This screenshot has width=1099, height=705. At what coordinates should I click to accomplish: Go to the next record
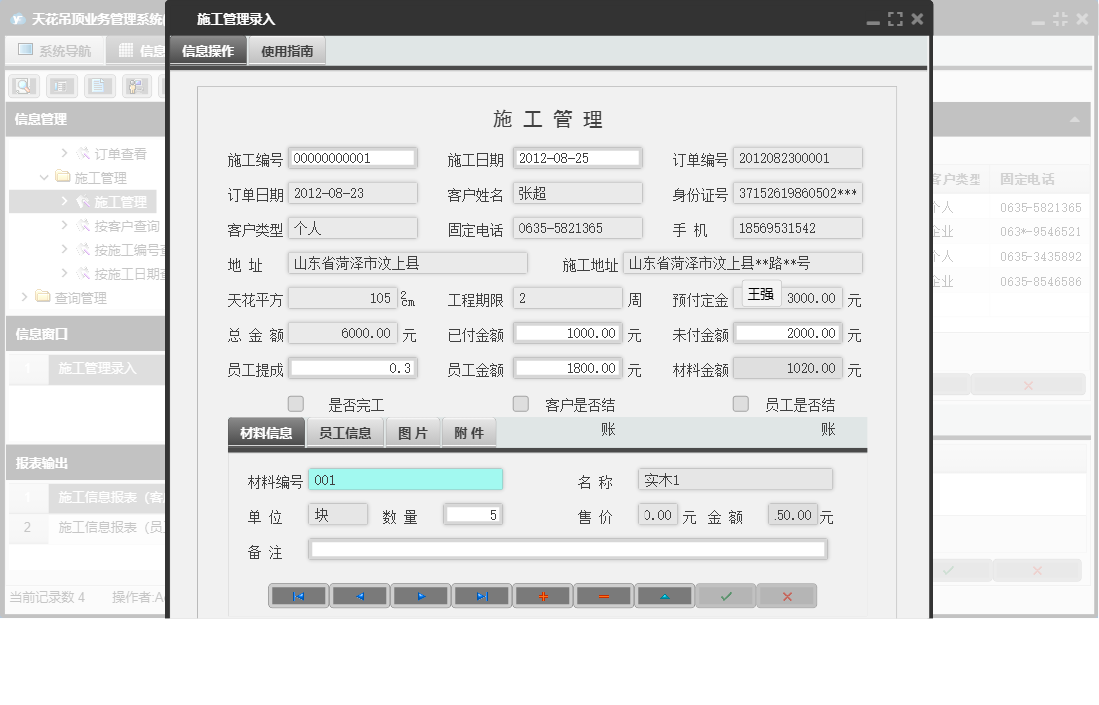[x=421, y=595]
